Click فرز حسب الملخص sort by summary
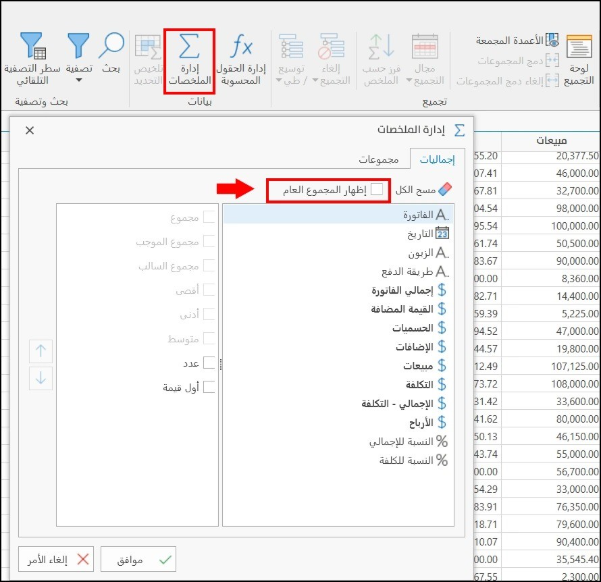601x582 pixels. click(381, 60)
